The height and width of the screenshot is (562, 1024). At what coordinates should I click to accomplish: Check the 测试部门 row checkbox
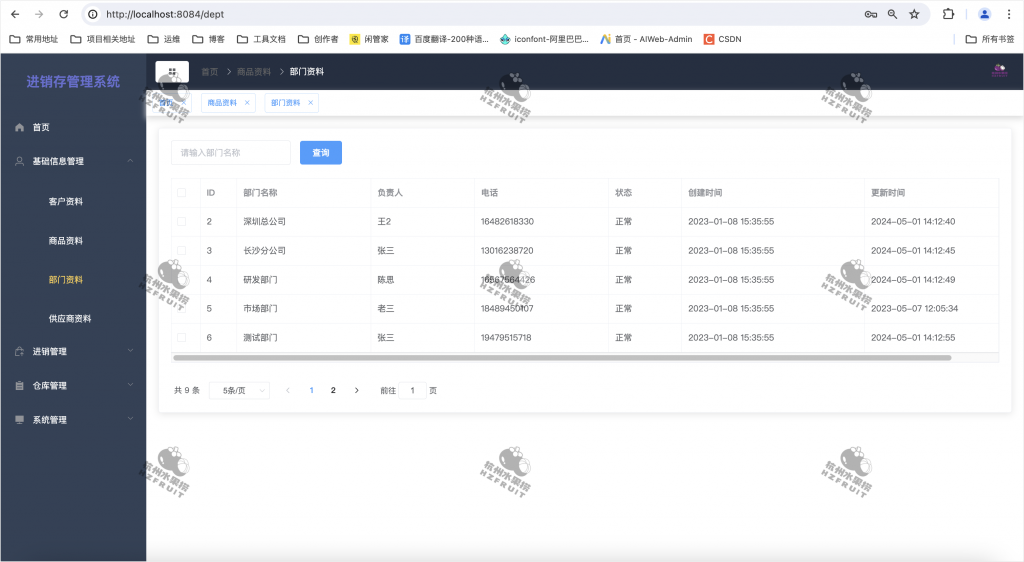pos(182,337)
